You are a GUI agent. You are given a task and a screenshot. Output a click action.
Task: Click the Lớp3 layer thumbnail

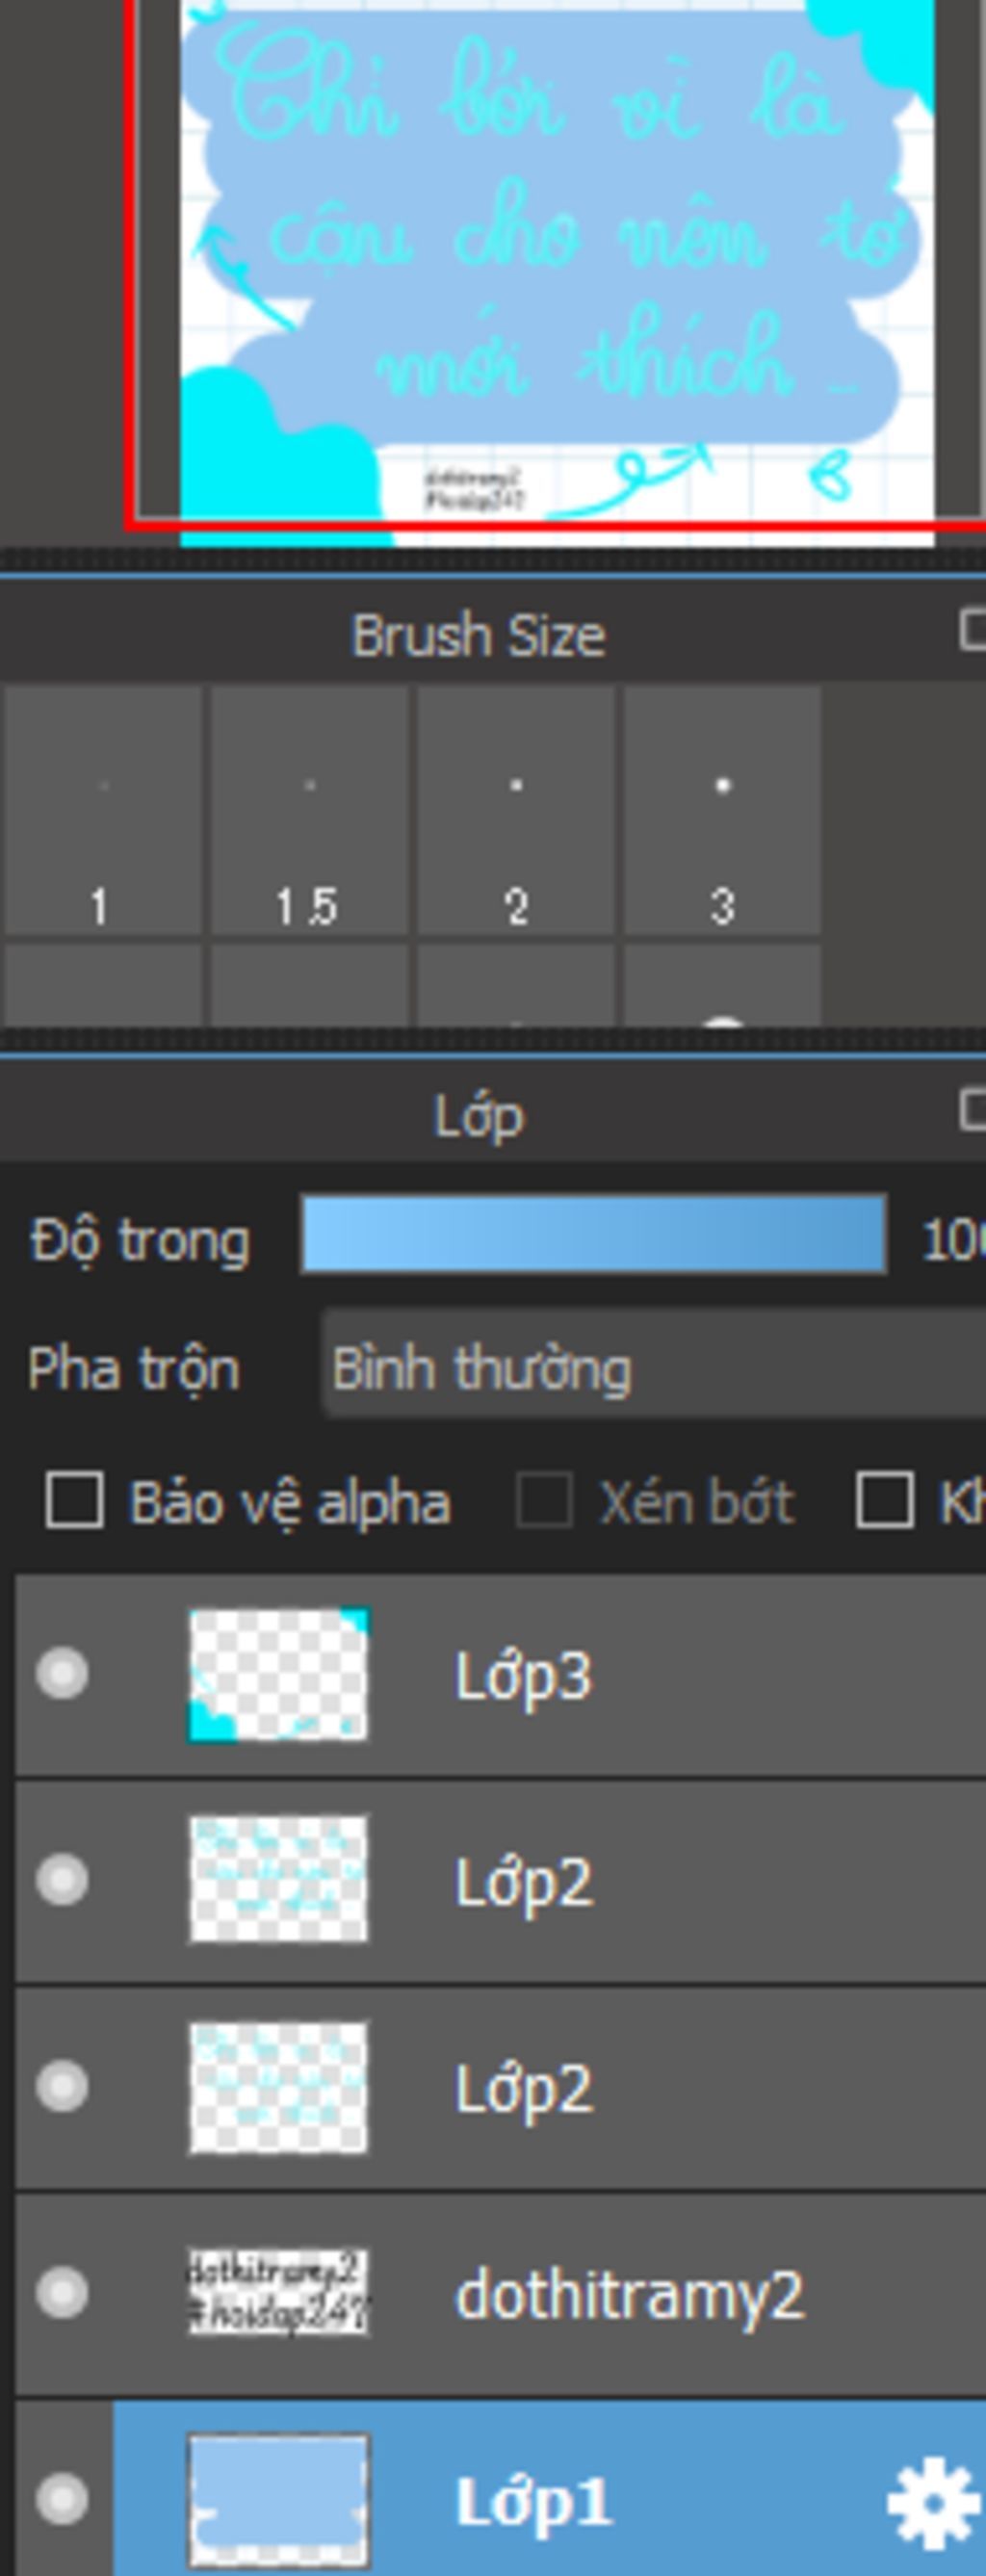(278, 1675)
